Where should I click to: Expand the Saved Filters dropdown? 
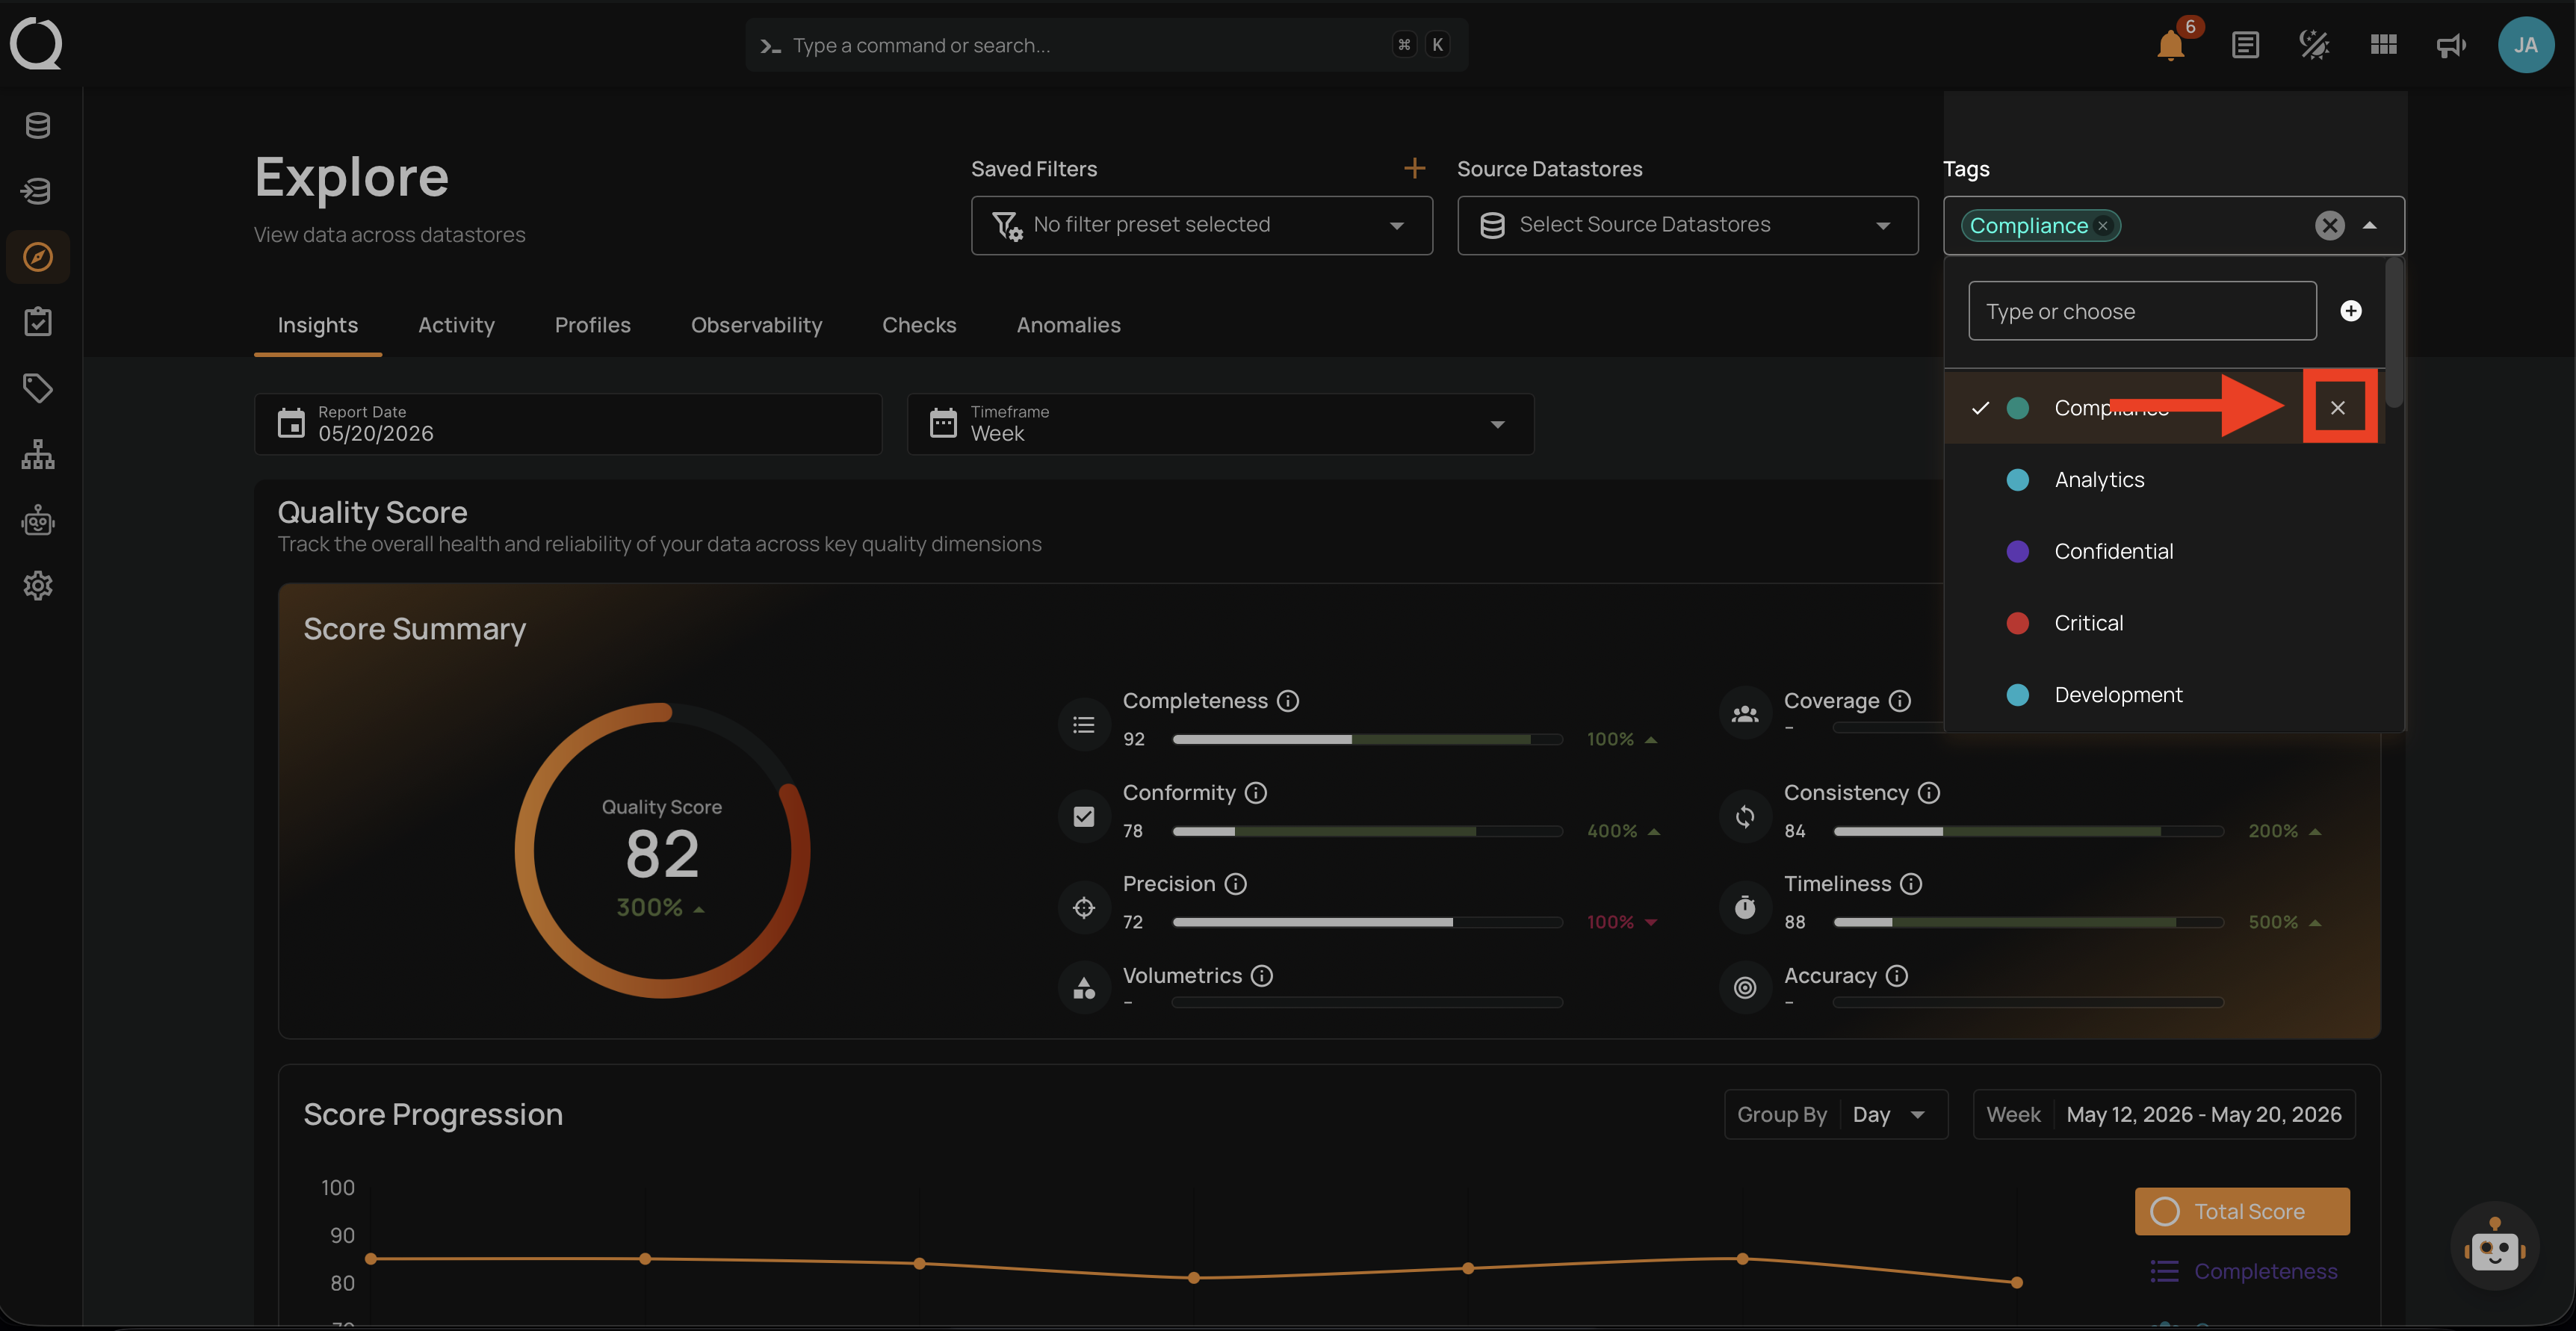pos(1201,225)
